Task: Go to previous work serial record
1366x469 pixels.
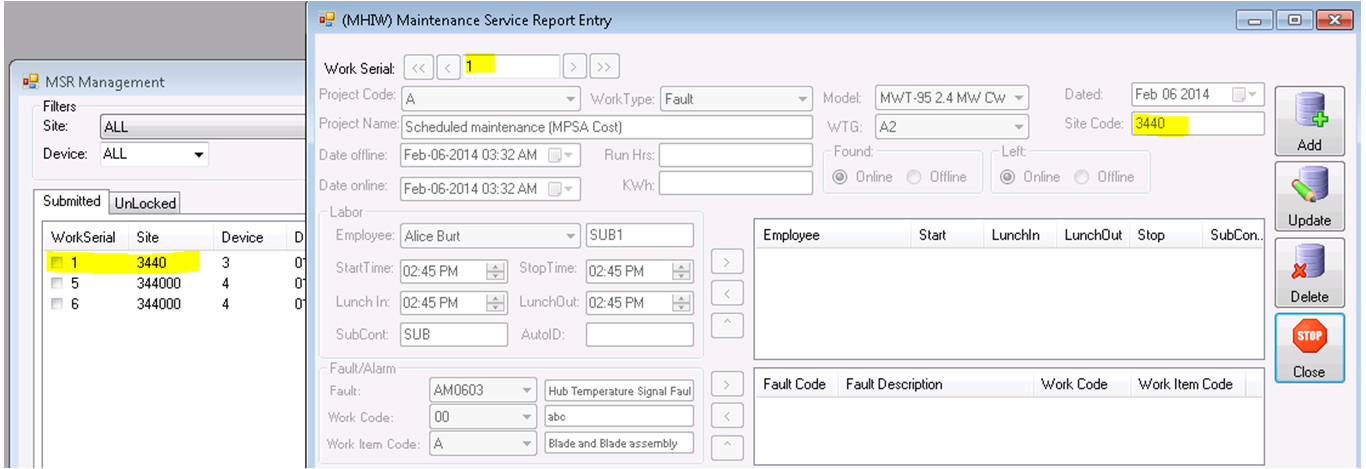Action: pyautogui.click(x=448, y=67)
